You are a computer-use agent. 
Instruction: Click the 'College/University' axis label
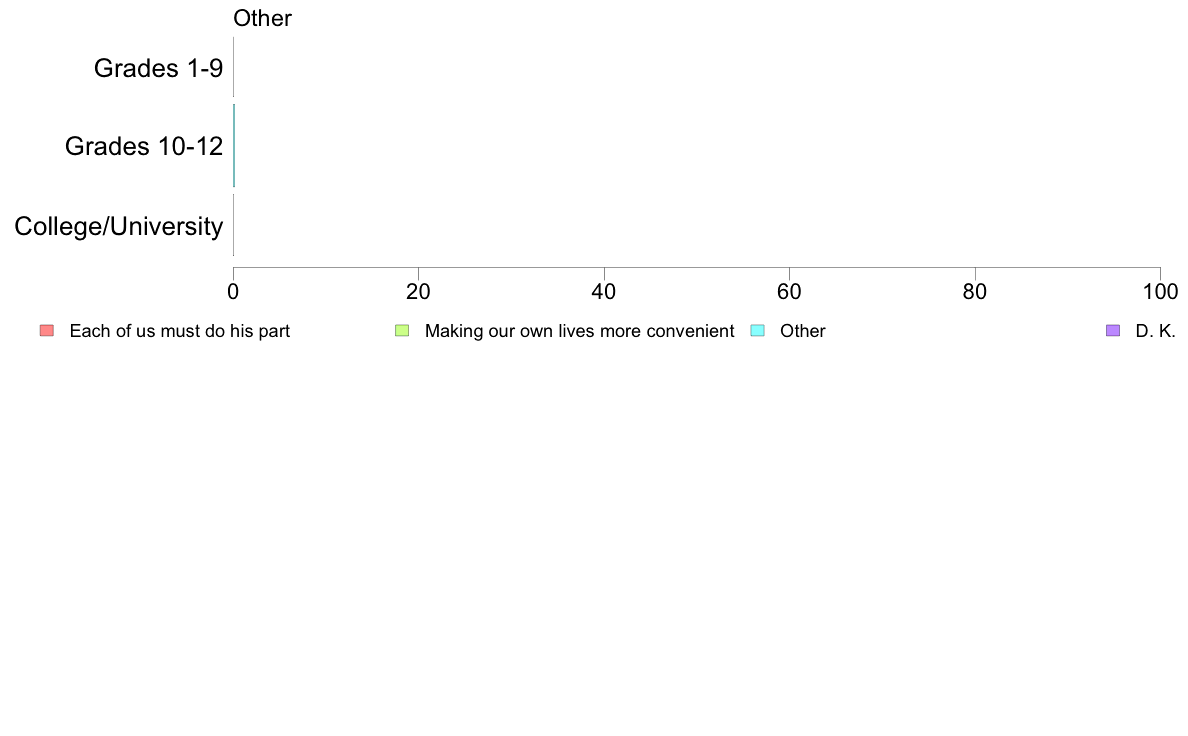(119, 226)
